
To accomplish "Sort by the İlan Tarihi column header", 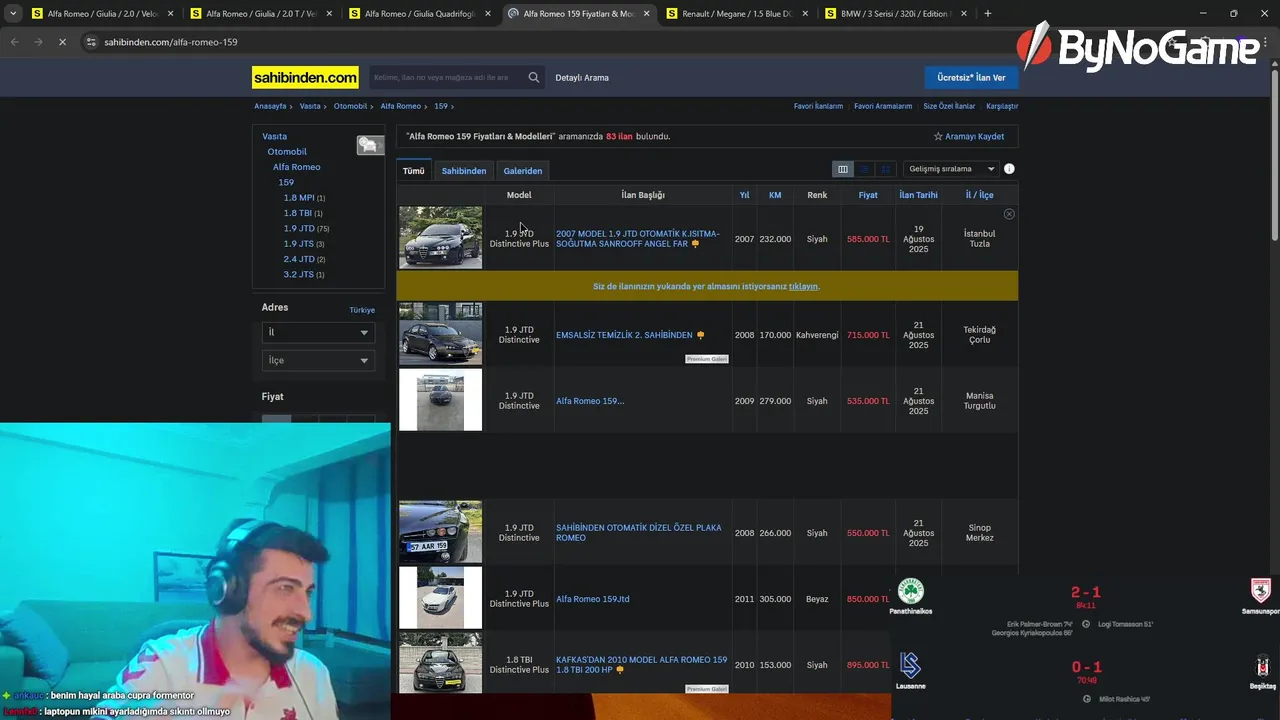I will [918, 195].
